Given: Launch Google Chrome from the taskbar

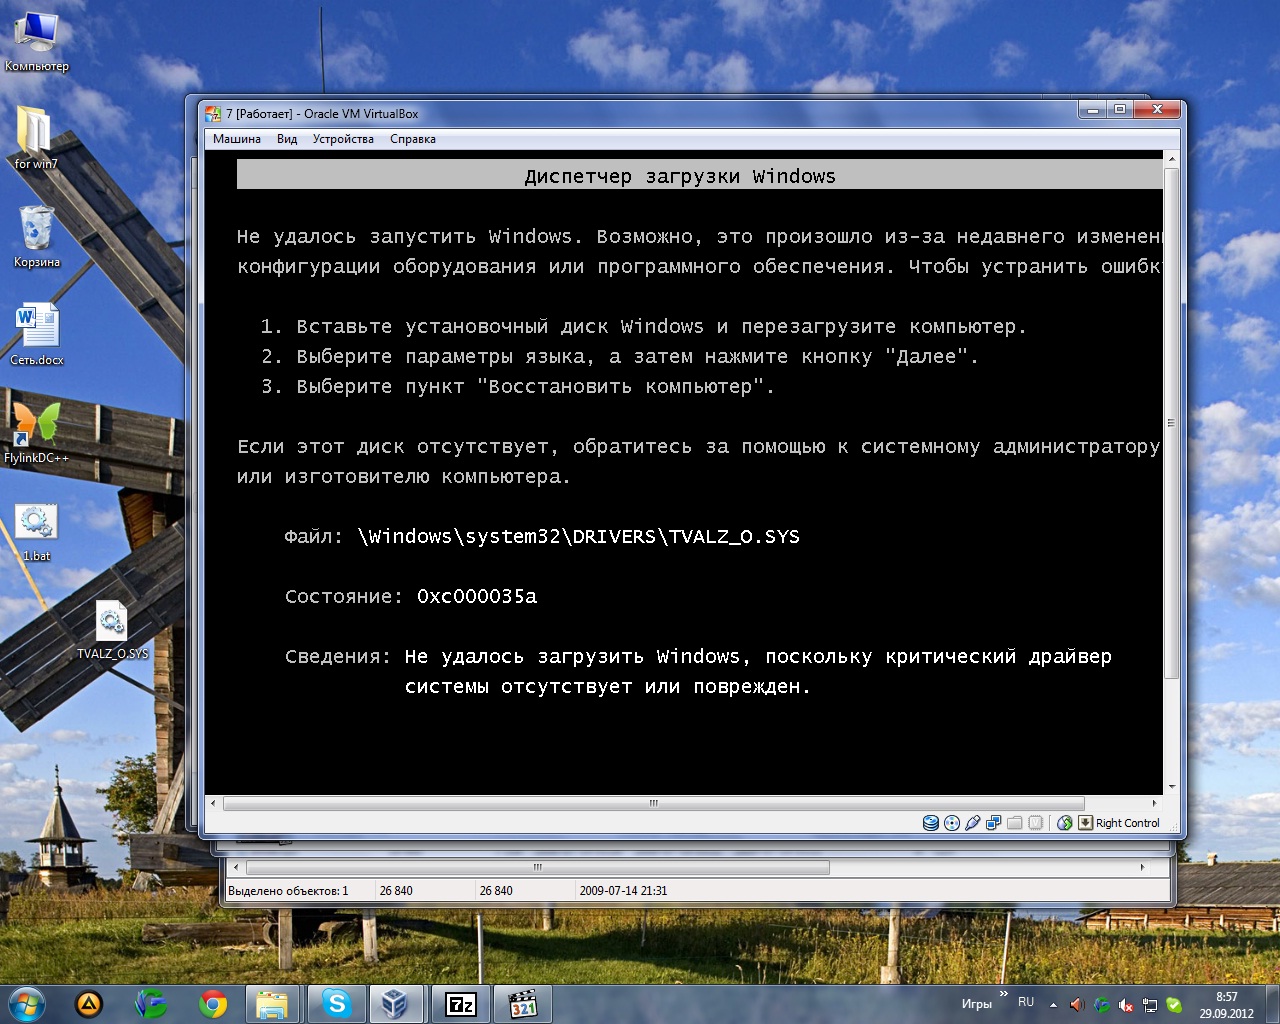Looking at the screenshot, I should click(212, 1003).
